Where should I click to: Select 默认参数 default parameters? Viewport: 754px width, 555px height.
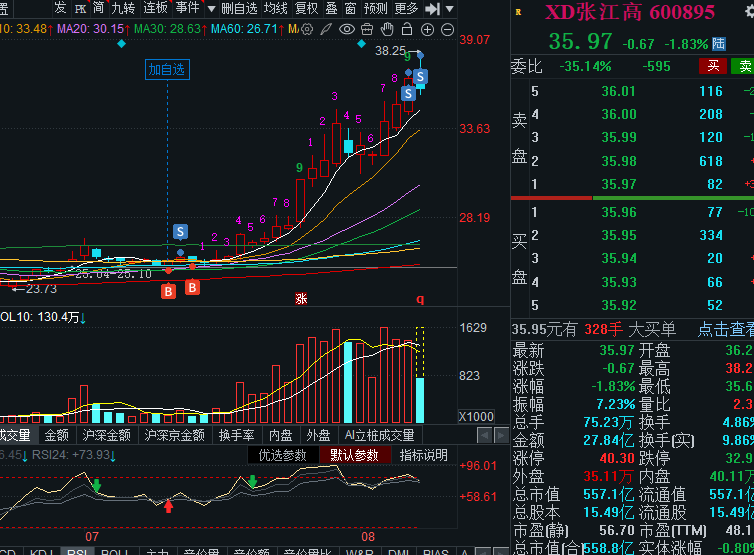(x=354, y=455)
